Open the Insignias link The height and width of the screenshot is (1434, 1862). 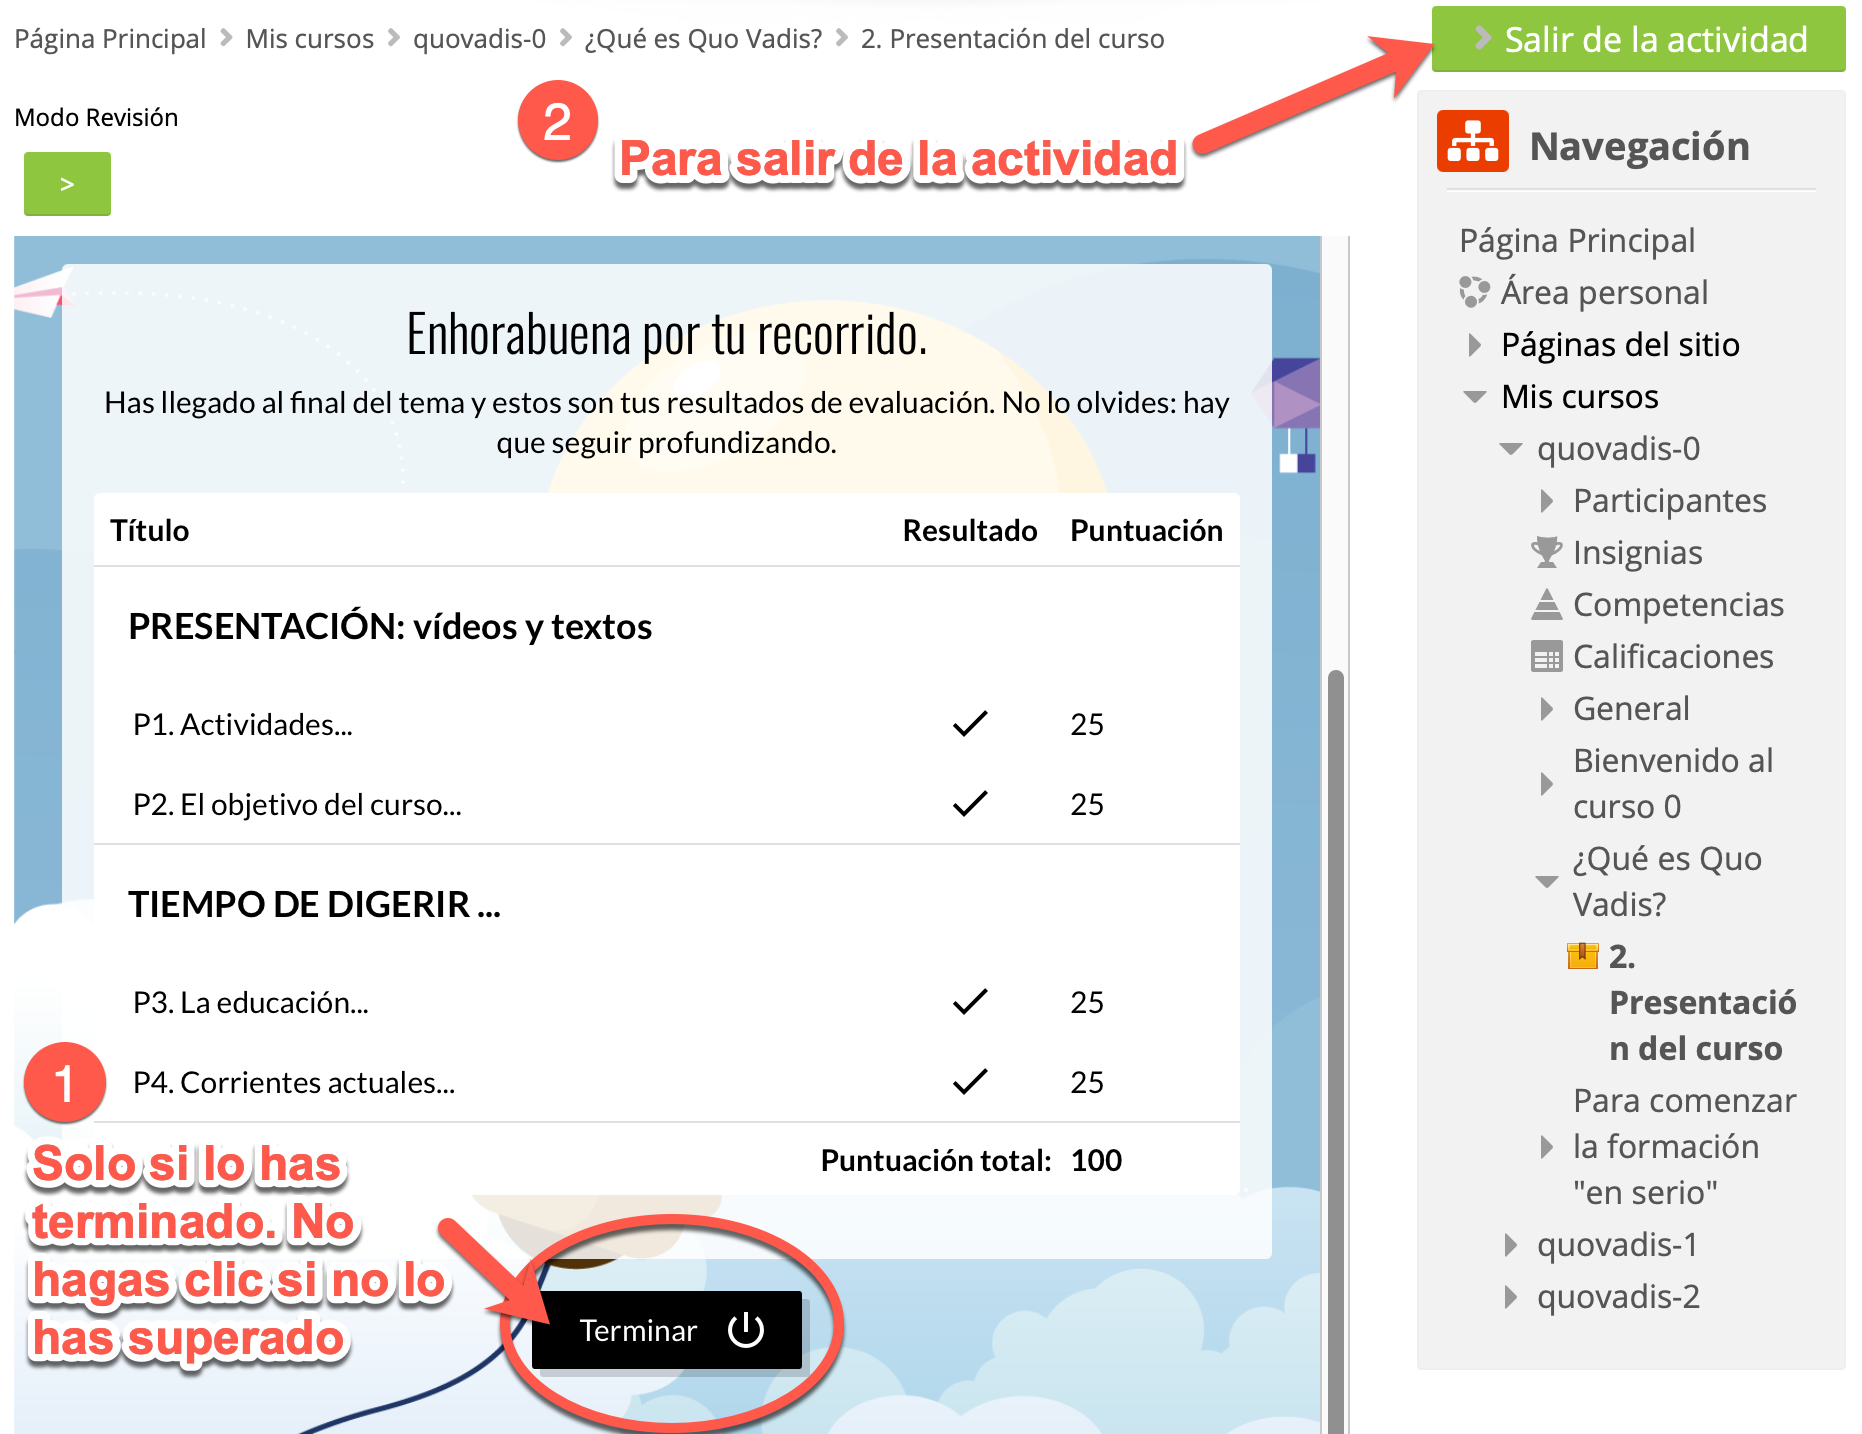(1637, 553)
